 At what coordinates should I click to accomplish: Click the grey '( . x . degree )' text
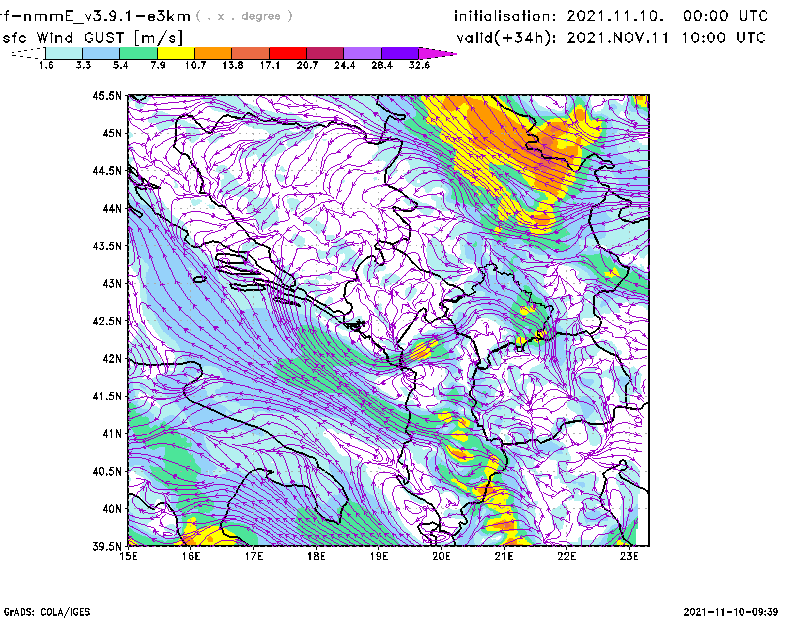[x=244, y=16]
